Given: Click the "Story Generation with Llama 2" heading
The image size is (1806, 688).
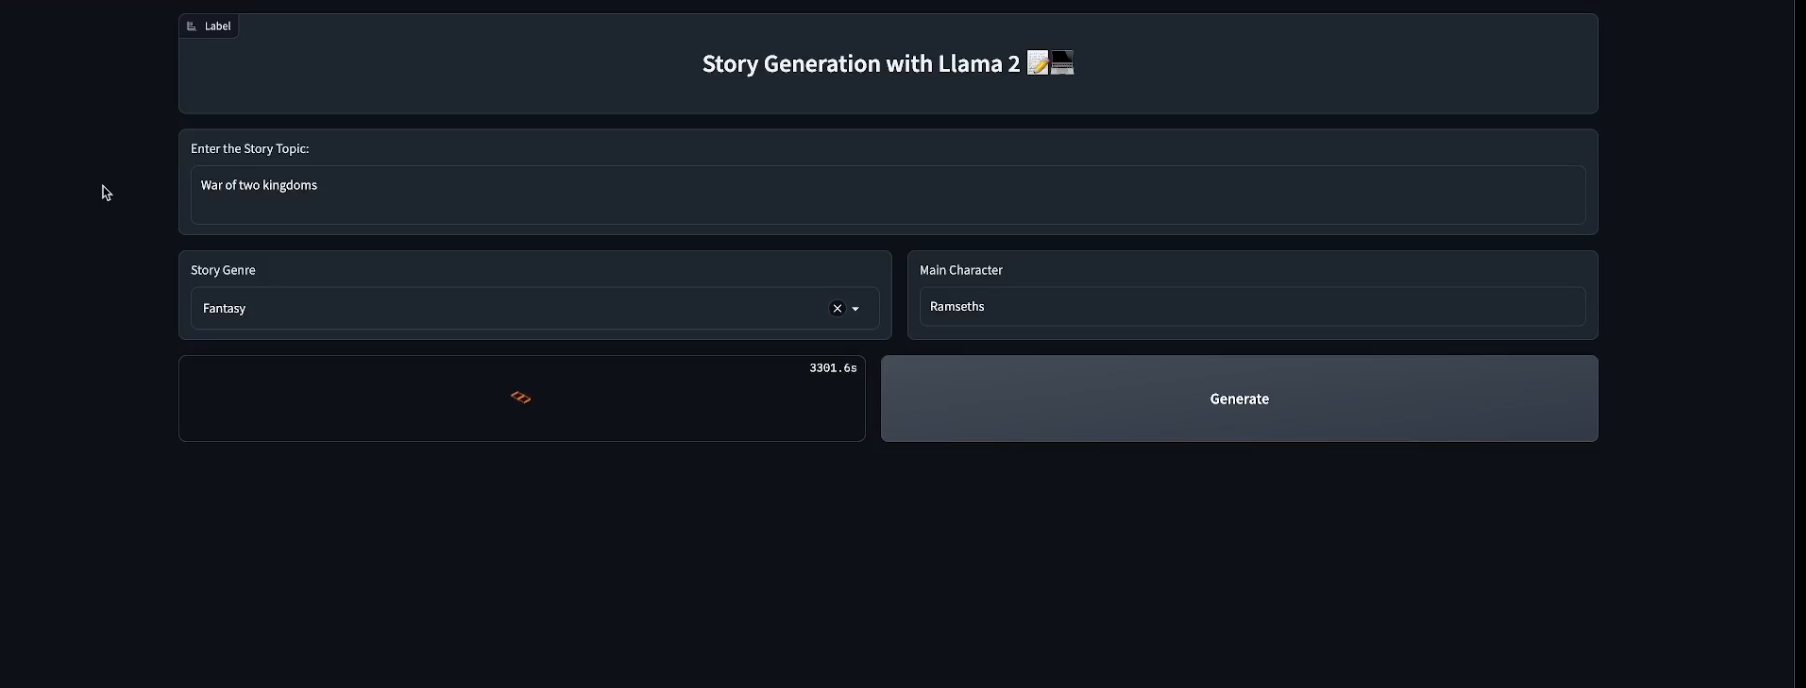Looking at the screenshot, I should 860,64.
